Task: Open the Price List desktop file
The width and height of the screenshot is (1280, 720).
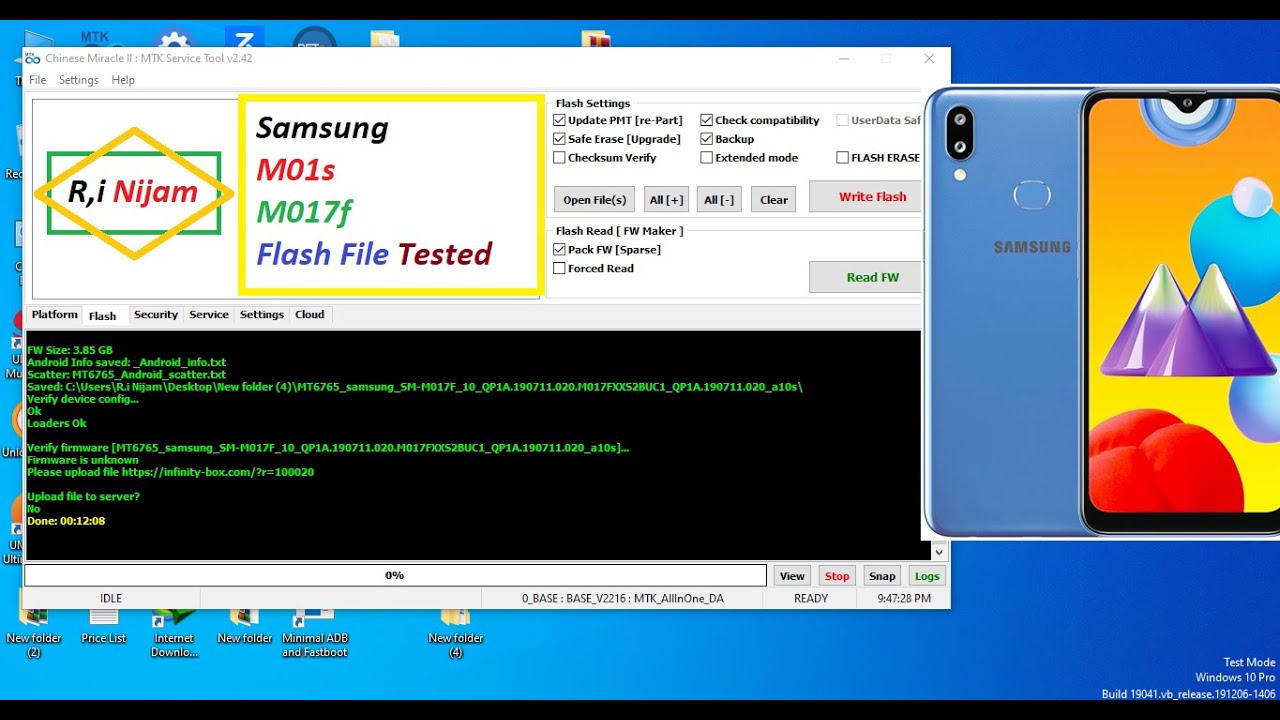Action: tap(104, 624)
